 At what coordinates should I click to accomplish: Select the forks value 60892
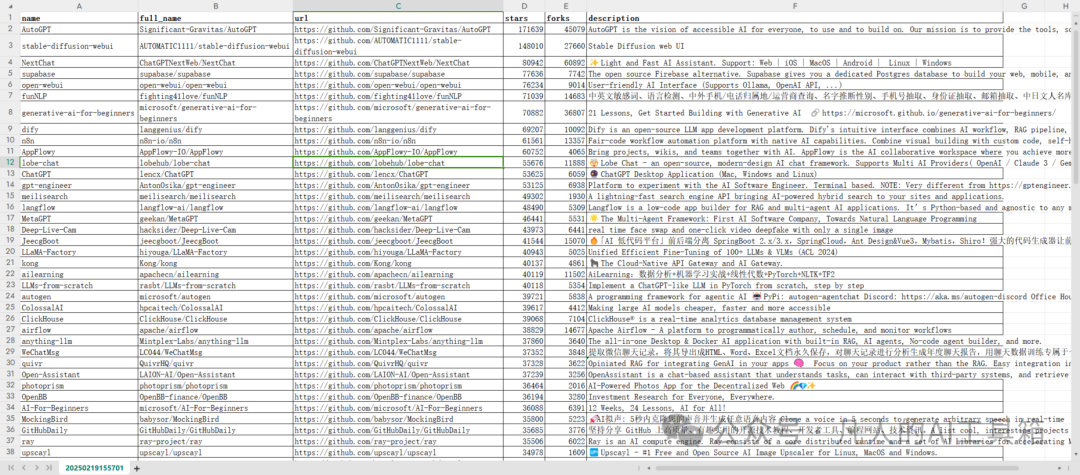[565, 63]
